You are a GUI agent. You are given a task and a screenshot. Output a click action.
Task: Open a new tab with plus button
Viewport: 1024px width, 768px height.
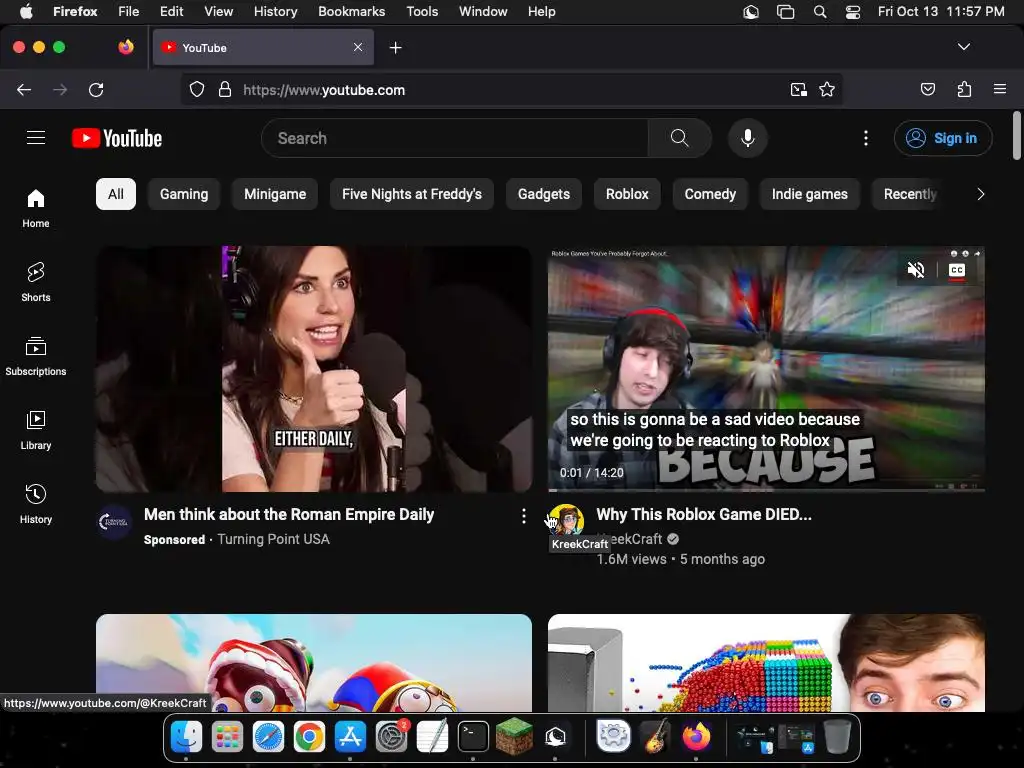coord(395,48)
